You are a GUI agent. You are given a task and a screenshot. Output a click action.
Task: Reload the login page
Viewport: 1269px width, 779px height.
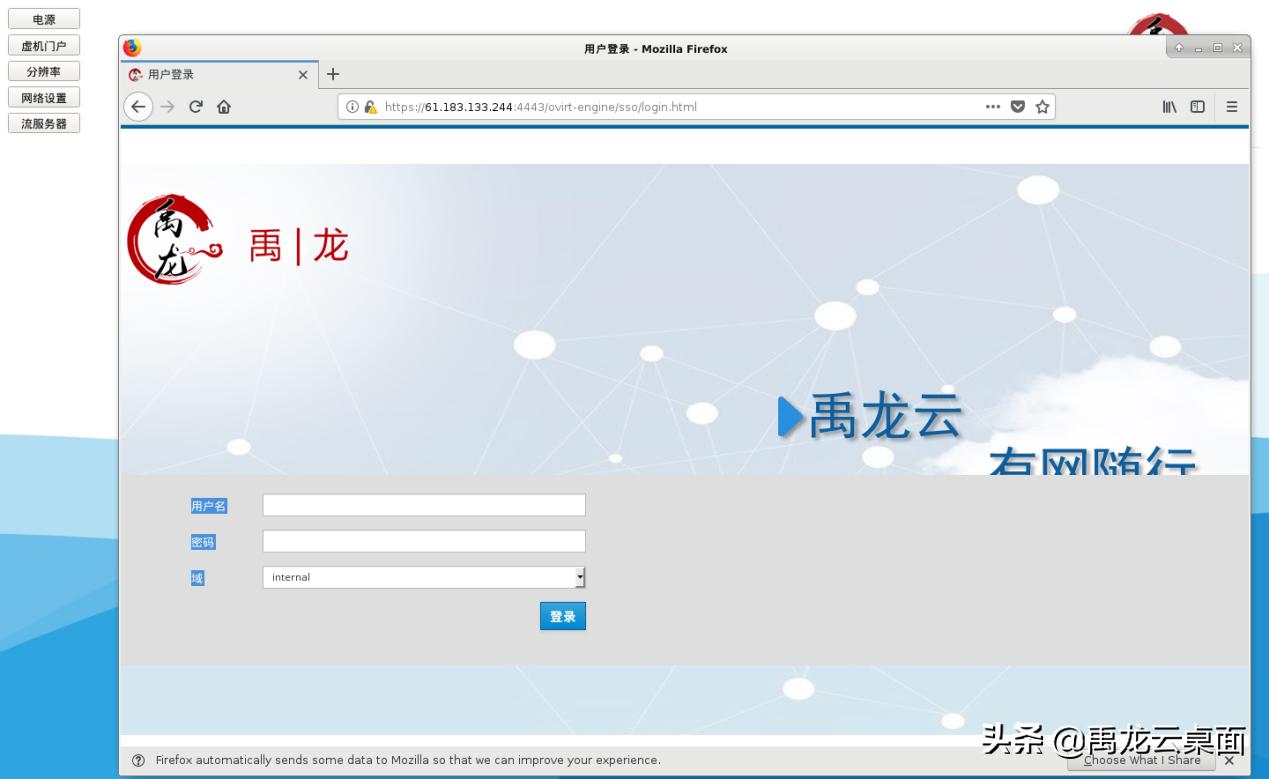[195, 106]
